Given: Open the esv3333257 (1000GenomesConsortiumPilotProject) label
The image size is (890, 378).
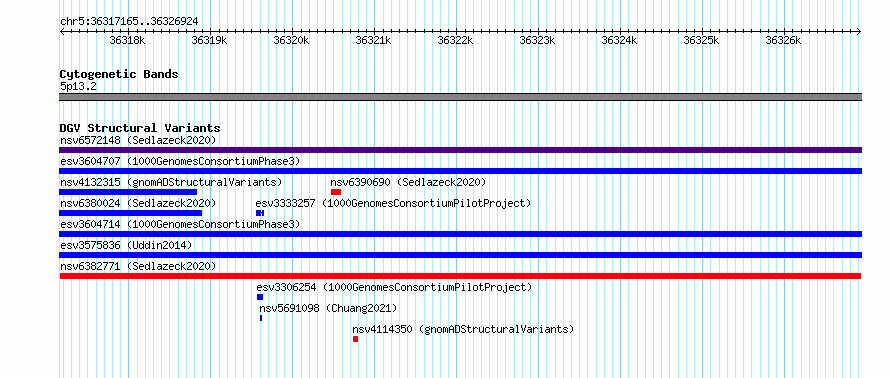Looking at the screenshot, I should 393,203.
